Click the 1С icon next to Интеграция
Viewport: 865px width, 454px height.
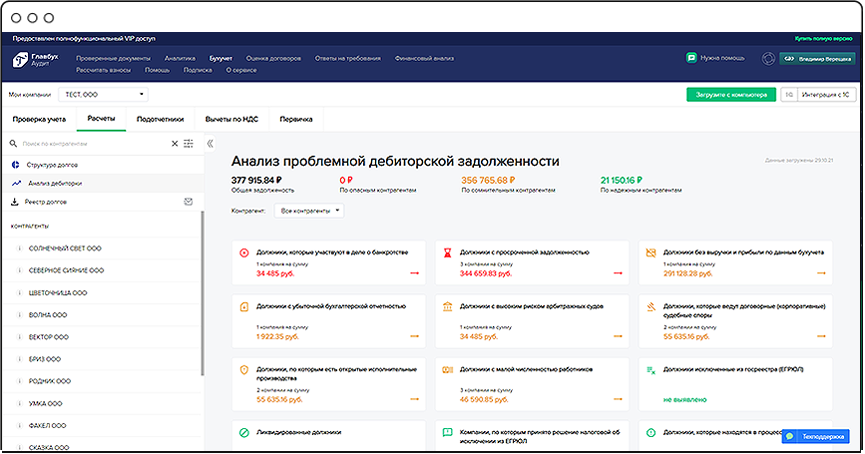[789, 95]
